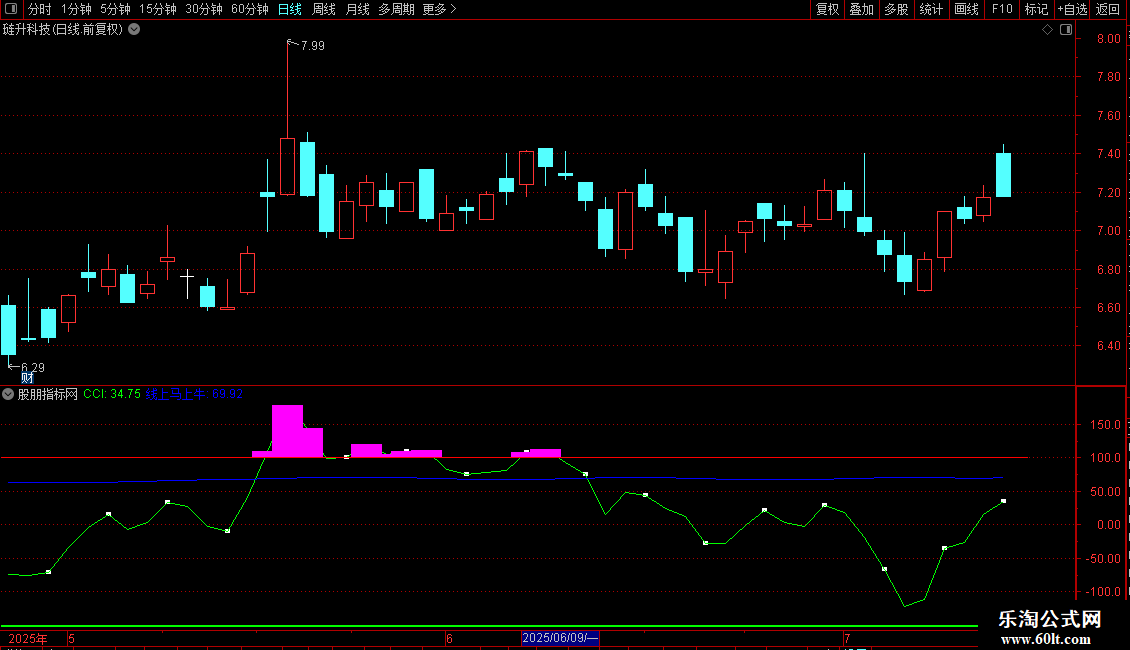Click the 复权 adjustment button
This screenshot has width=1130, height=650.
click(827, 9)
